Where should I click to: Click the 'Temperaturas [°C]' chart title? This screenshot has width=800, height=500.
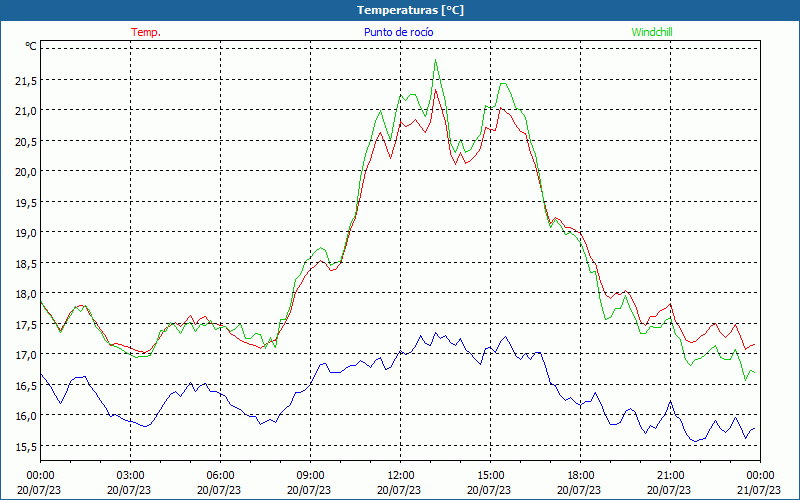tap(410, 10)
